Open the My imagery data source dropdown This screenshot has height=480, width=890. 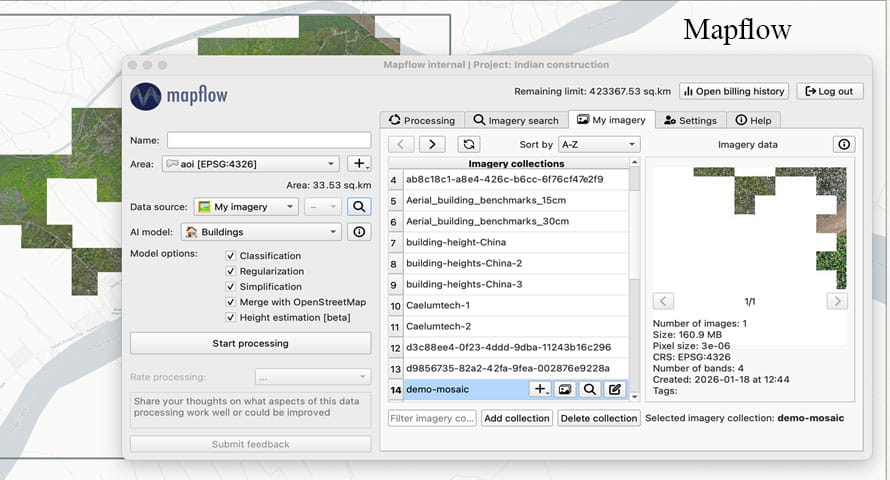point(246,207)
